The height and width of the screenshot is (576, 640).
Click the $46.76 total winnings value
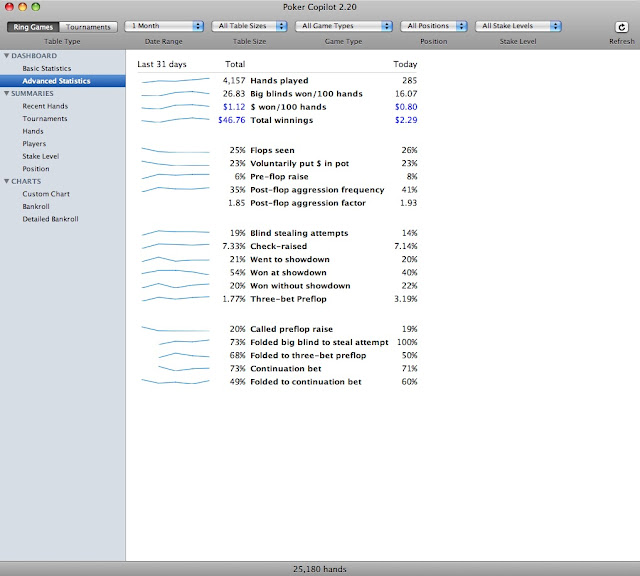coord(232,120)
